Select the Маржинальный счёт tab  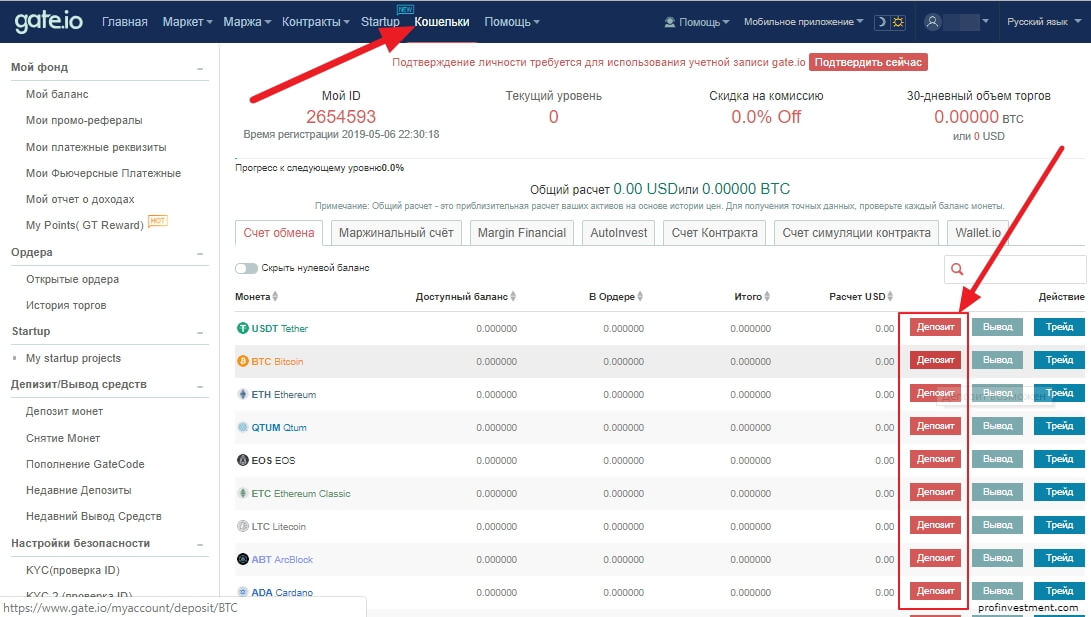coord(396,233)
